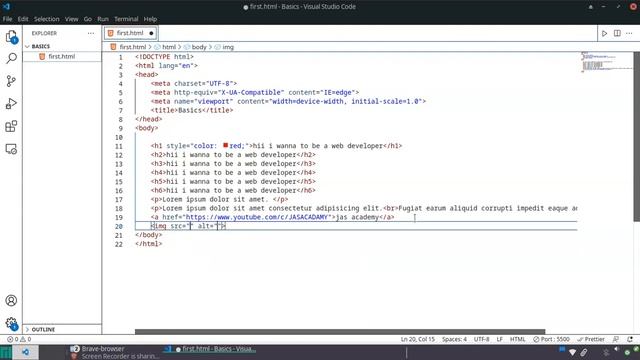Open the Run and Debug view
640x360 pixels.
click(11, 104)
